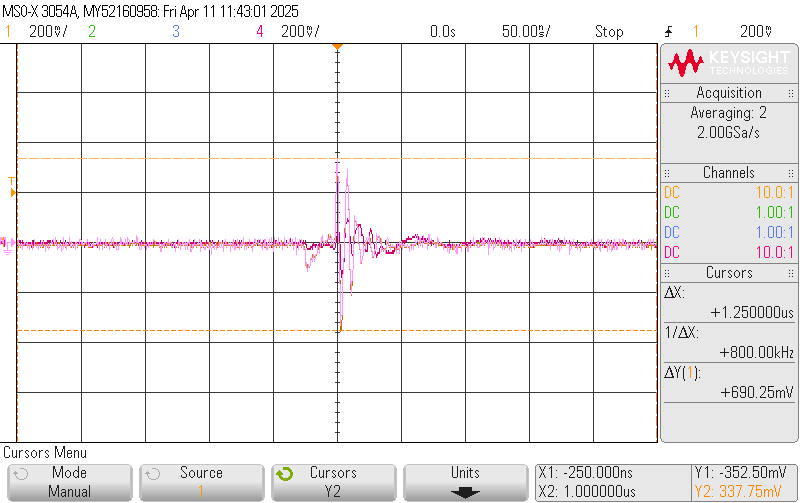800x503 pixels.
Task: Select the channel 3 label at top
Action: click(176, 32)
